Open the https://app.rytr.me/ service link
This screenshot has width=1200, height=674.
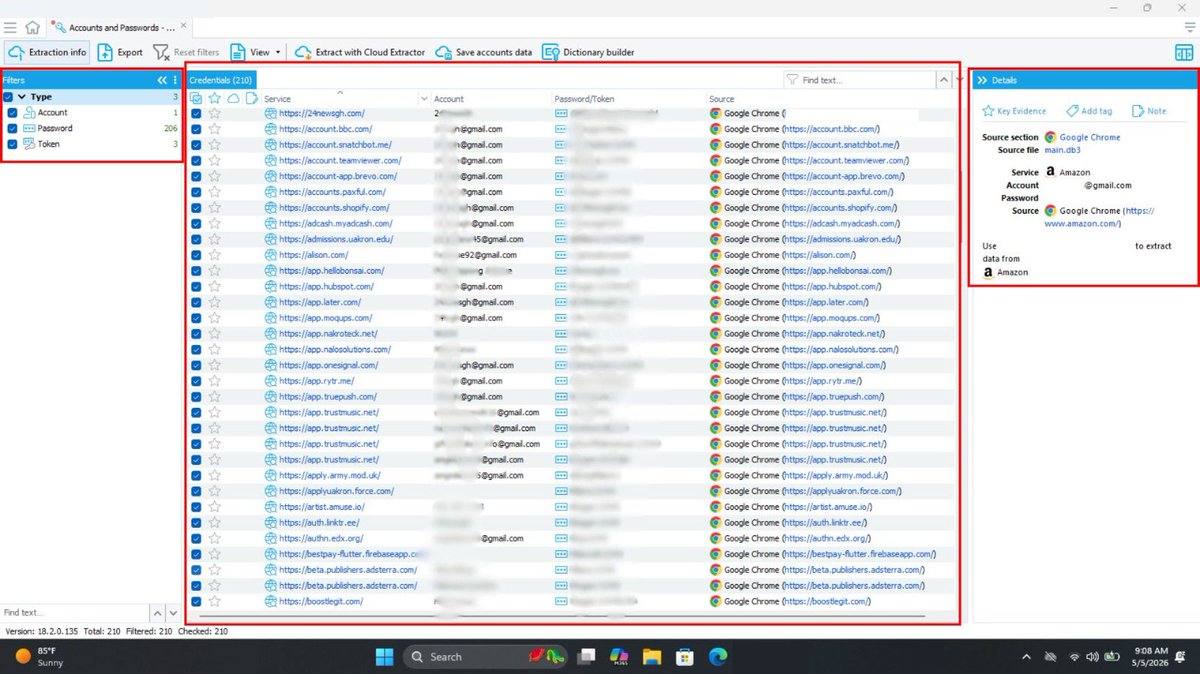pyautogui.click(x=316, y=381)
